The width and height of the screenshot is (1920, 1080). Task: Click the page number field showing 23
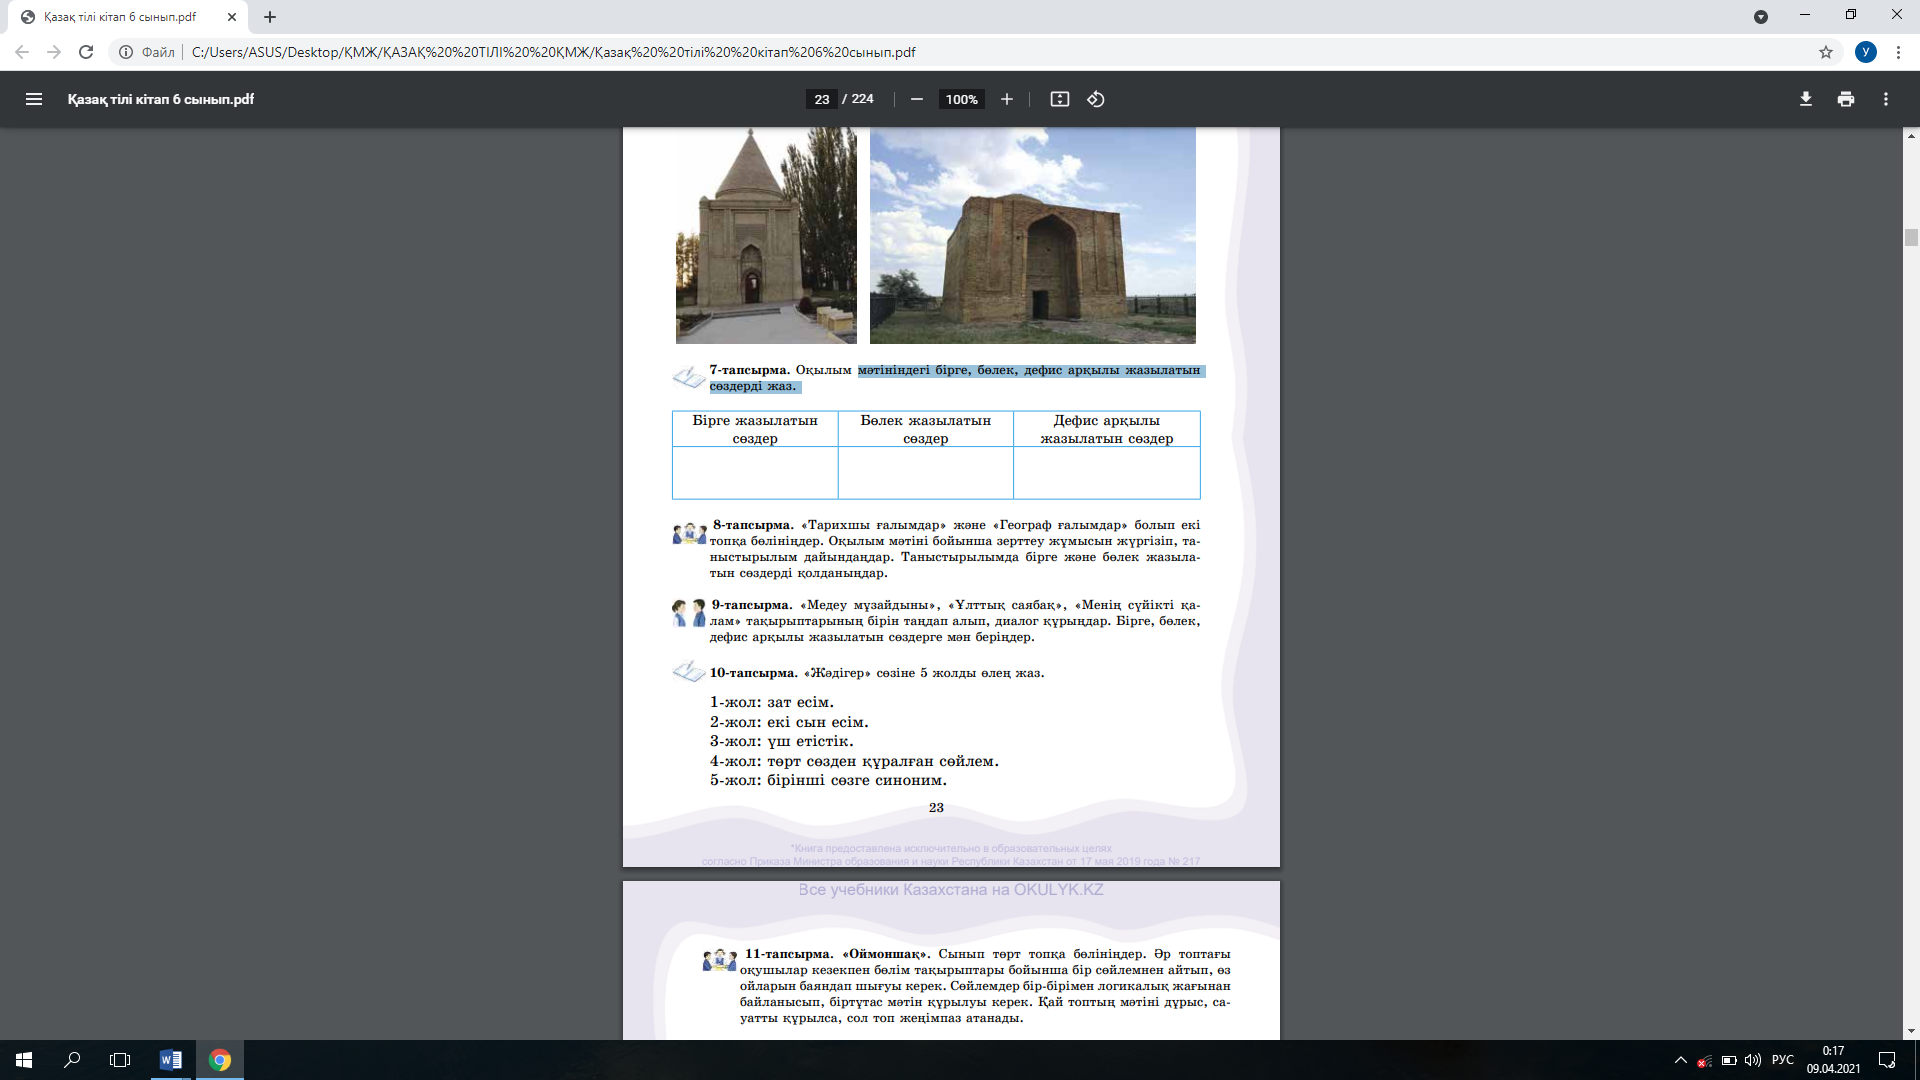point(822,99)
